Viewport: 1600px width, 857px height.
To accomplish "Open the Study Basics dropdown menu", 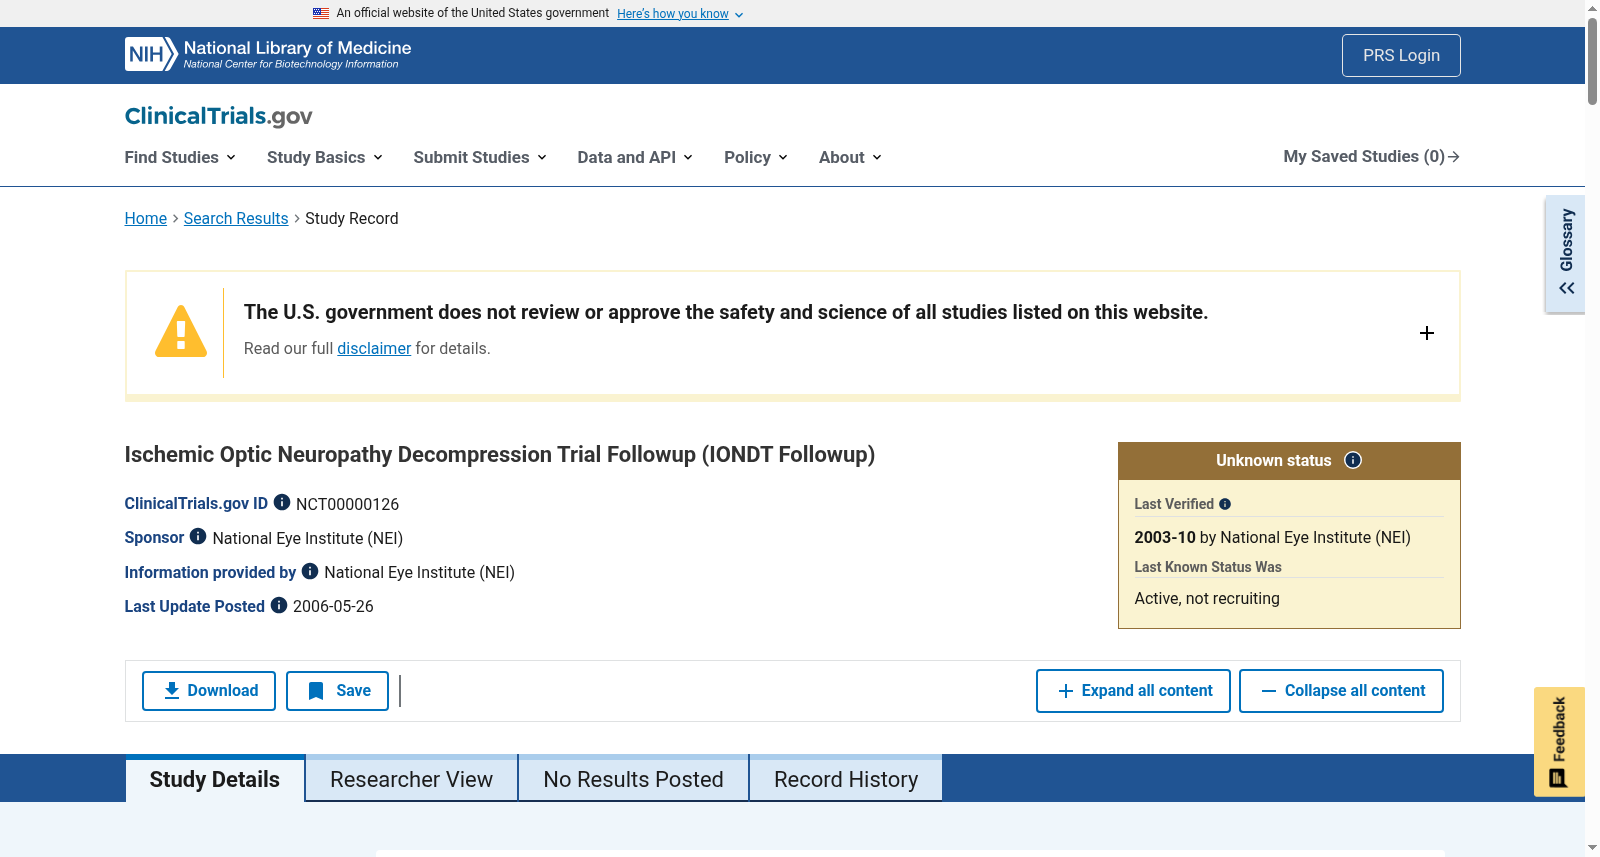I will coord(325,157).
